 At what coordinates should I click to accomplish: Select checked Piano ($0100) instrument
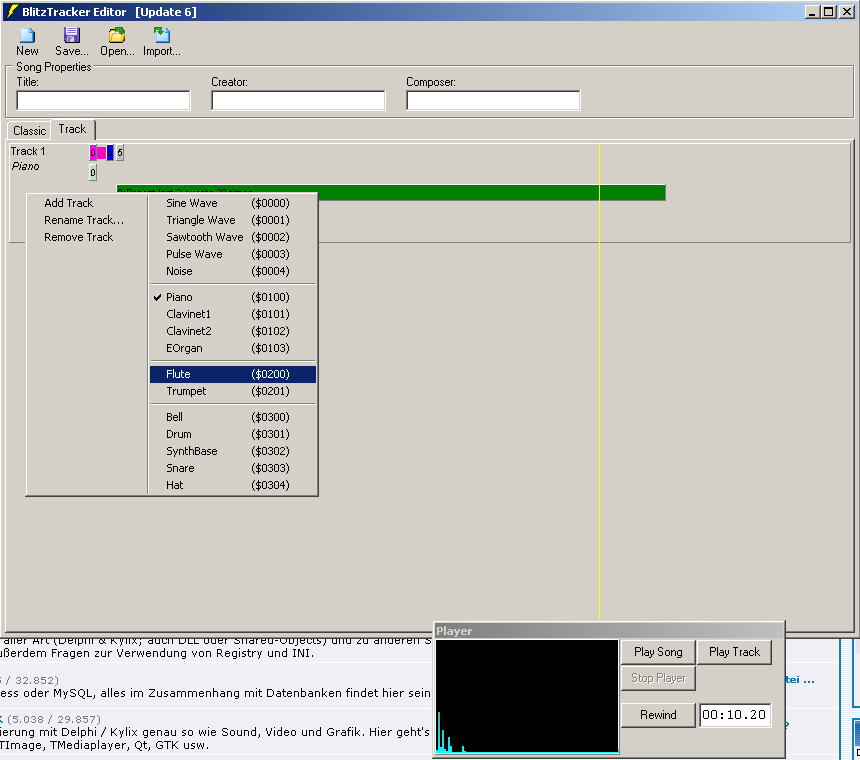point(233,297)
